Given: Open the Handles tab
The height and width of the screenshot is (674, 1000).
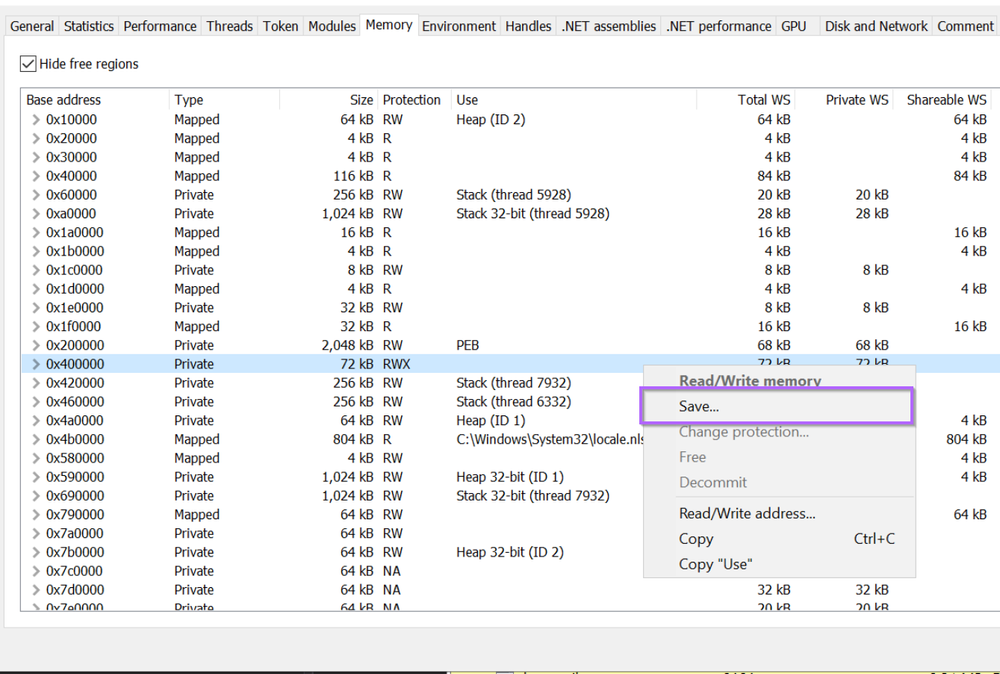Looking at the screenshot, I should (528, 26).
